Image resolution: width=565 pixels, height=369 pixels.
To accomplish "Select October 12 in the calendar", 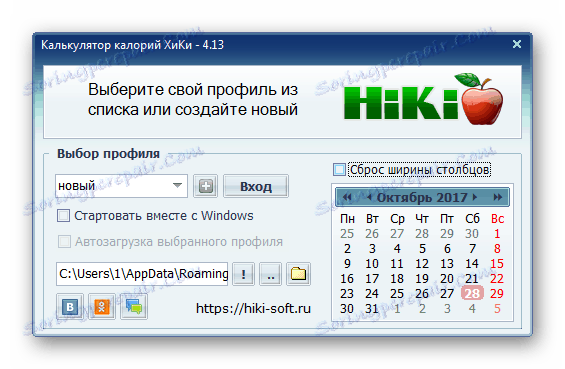I will click(x=422, y=264).
